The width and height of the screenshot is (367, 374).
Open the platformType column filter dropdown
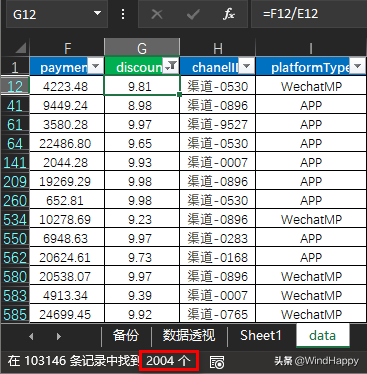pyautogui.click(x=358, y=65)
